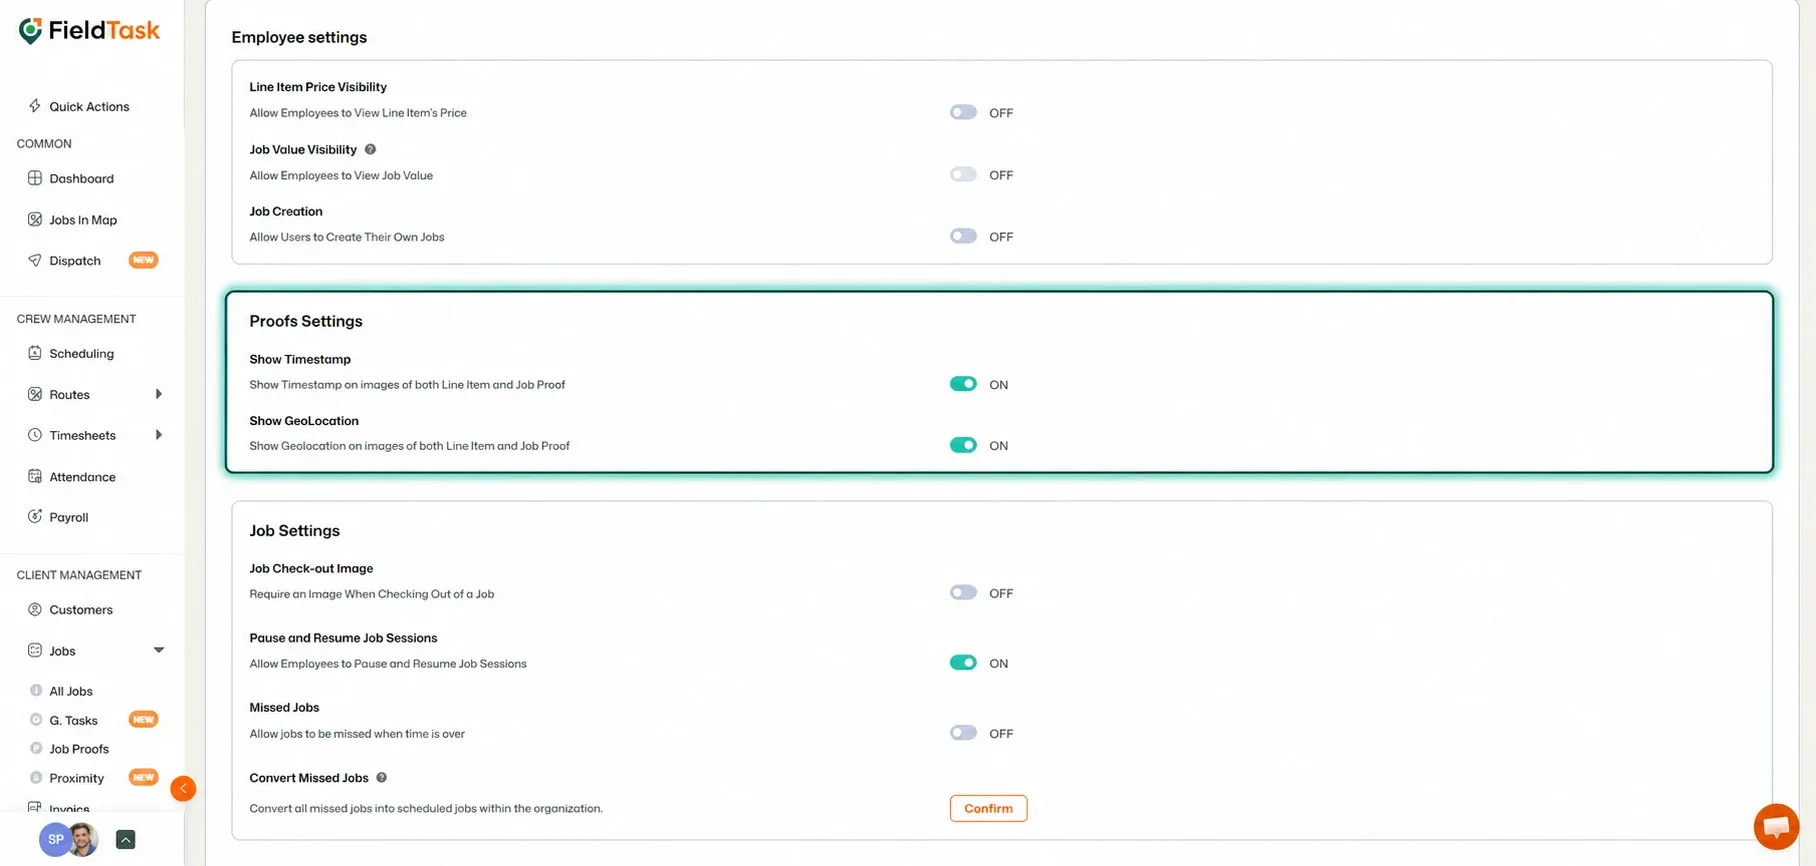This screenshot has width=1816, height=866.
Task: Enable the Job Creation switch
Action: 963,236
